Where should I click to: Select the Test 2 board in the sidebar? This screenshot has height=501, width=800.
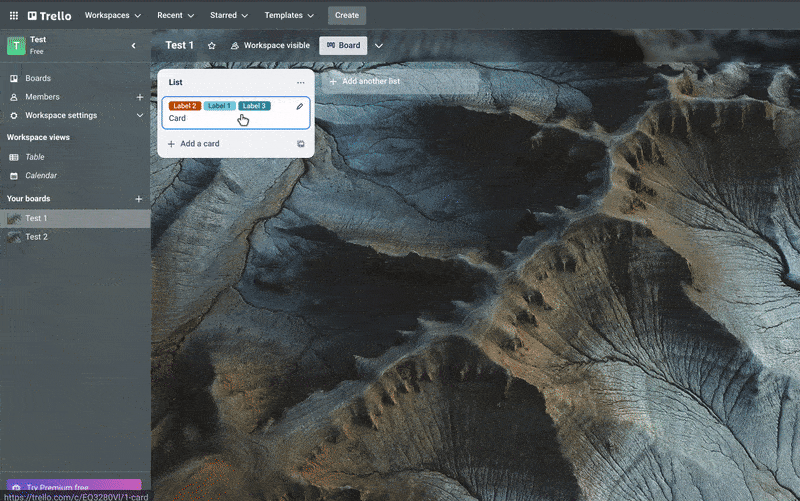(75, 237)
